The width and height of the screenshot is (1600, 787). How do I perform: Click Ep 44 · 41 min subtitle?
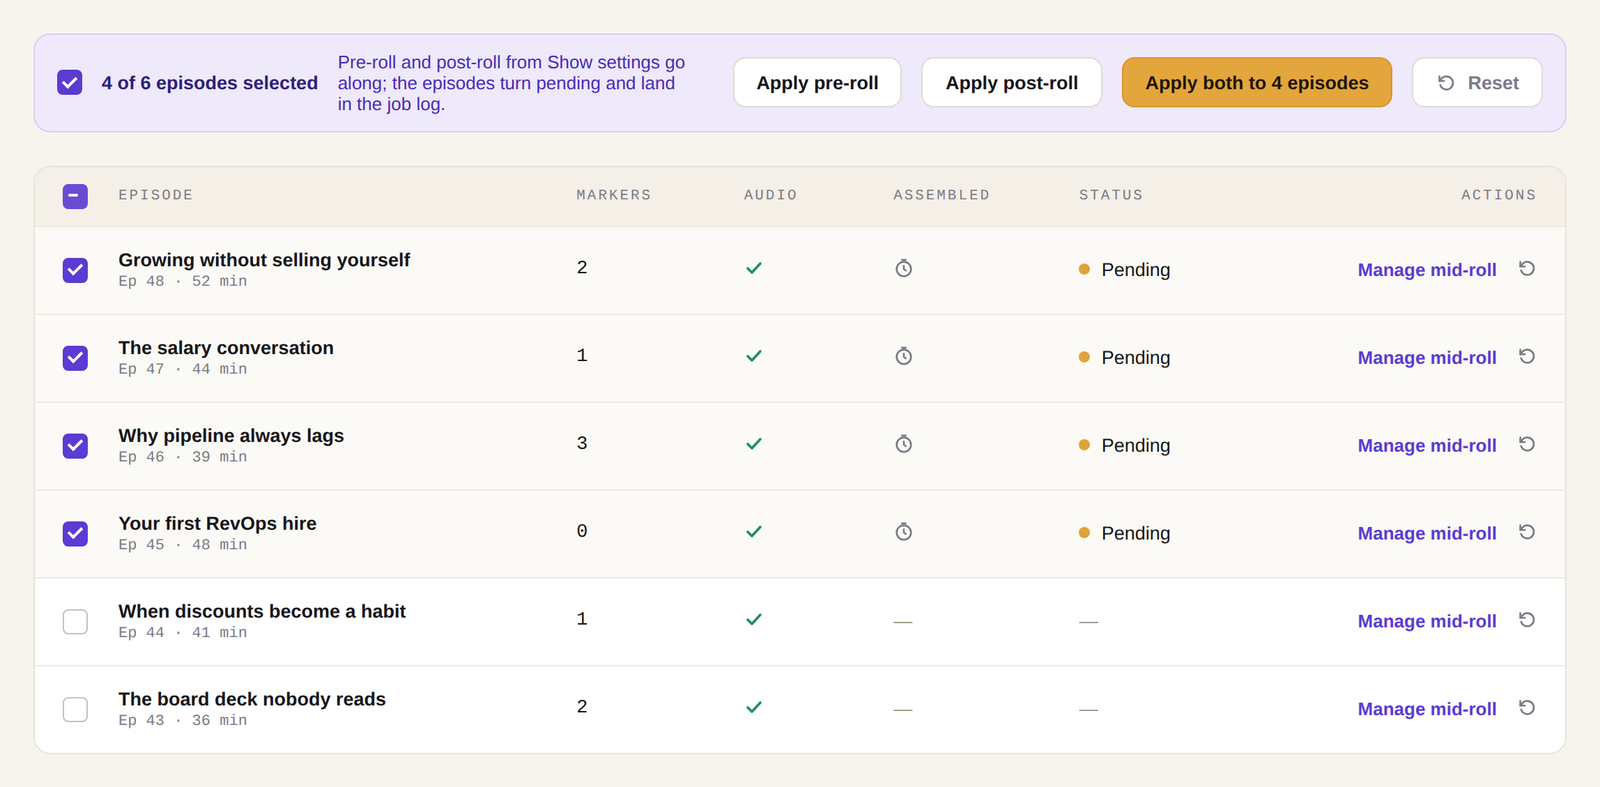coord(183,633)
